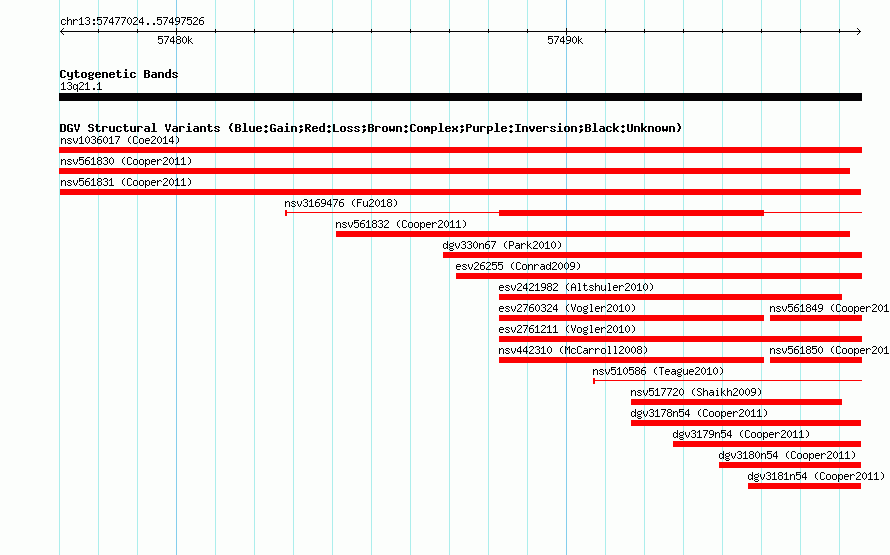Select the esv2761211 red bar
This screenshot has width=890, height=555.
(x=681, y=339)
